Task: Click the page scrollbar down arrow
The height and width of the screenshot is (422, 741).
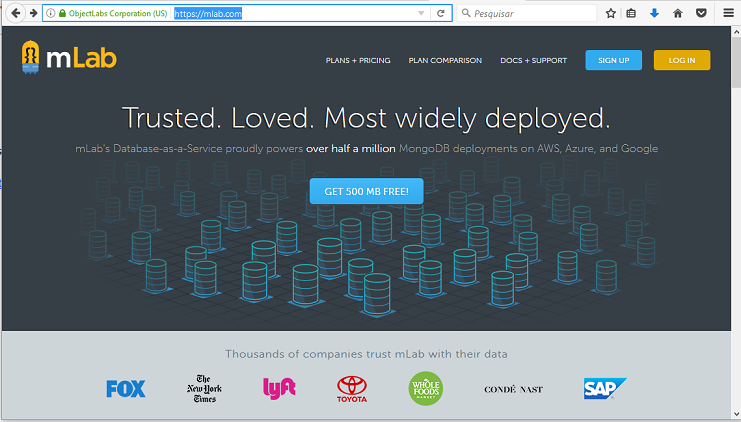Action: pyautogui.click(x=736, y=414)
